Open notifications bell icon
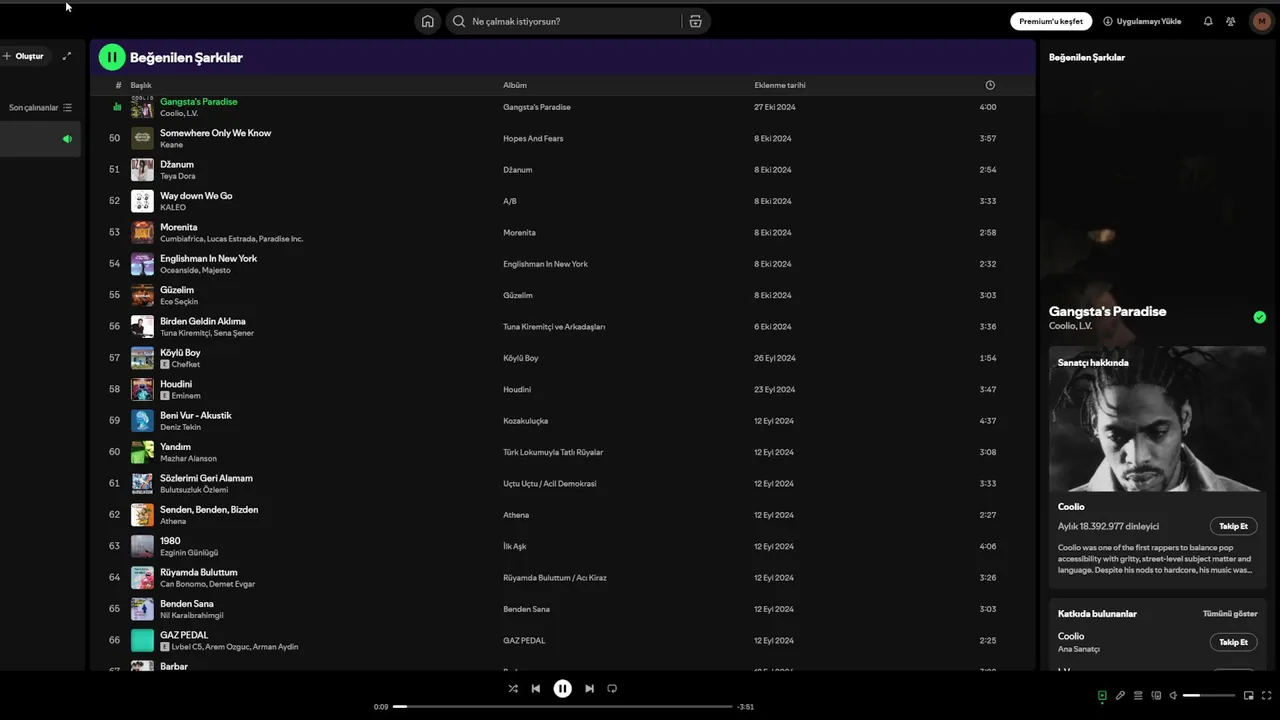 click(x=1208, y=21)
